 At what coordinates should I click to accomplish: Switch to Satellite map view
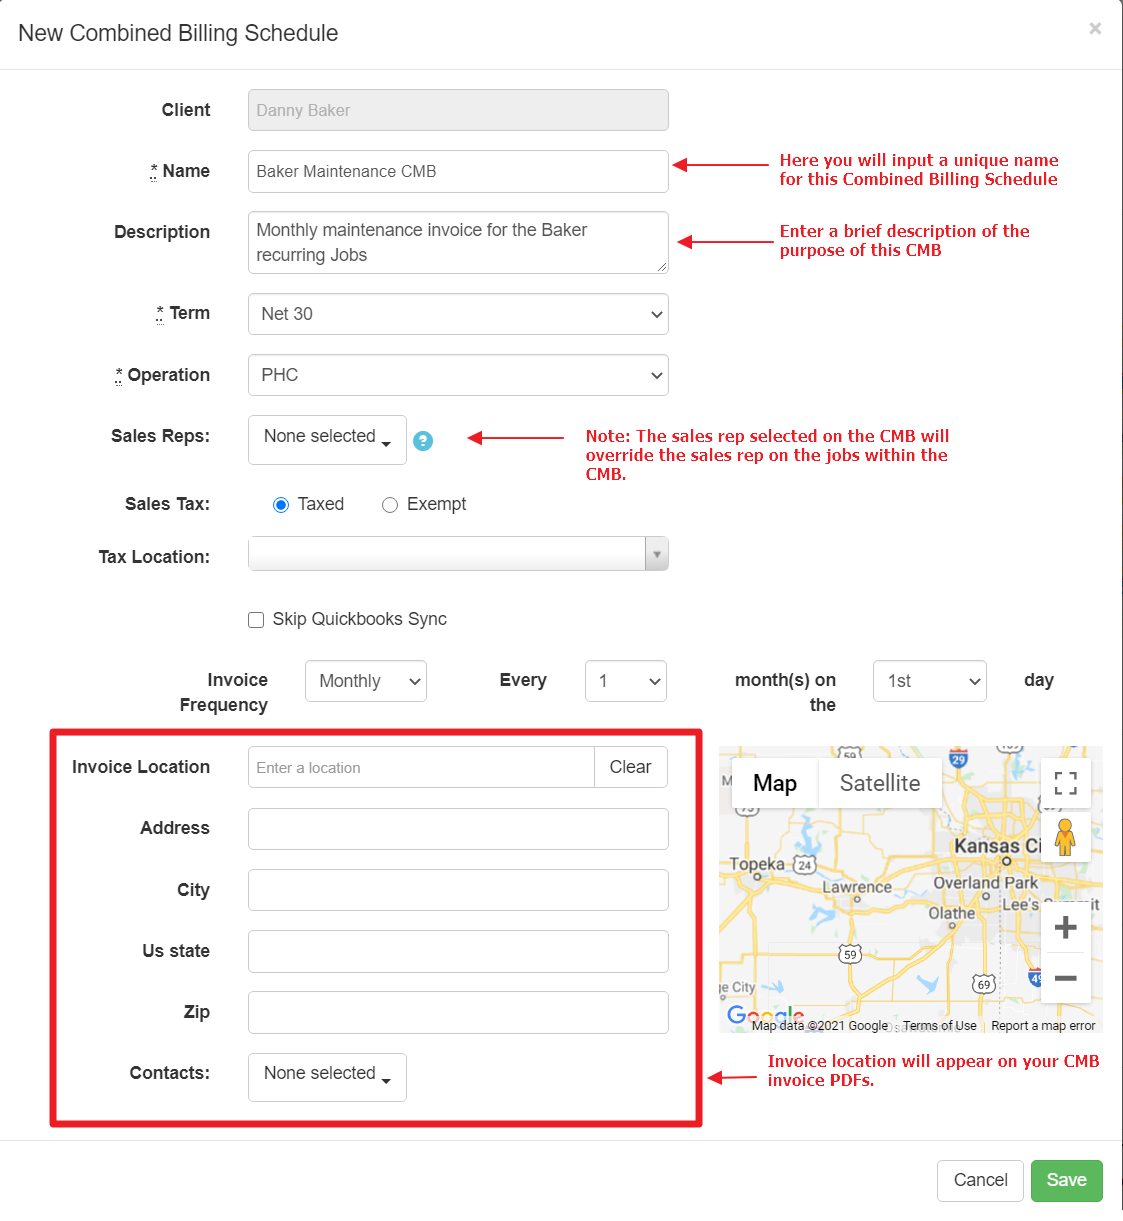click(x=879, y=783)
